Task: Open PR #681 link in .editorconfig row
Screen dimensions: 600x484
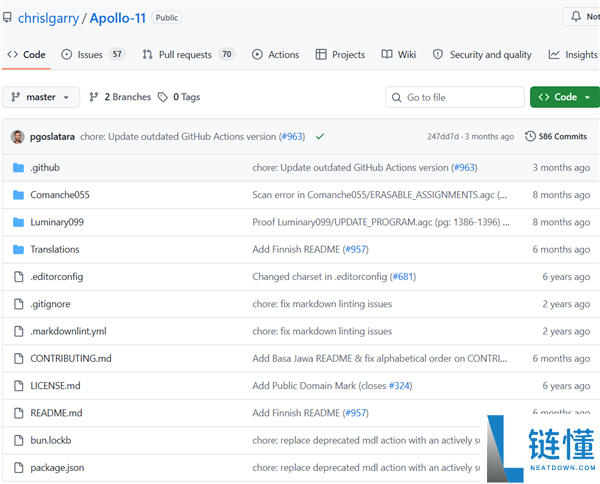Action: (403, 277)
